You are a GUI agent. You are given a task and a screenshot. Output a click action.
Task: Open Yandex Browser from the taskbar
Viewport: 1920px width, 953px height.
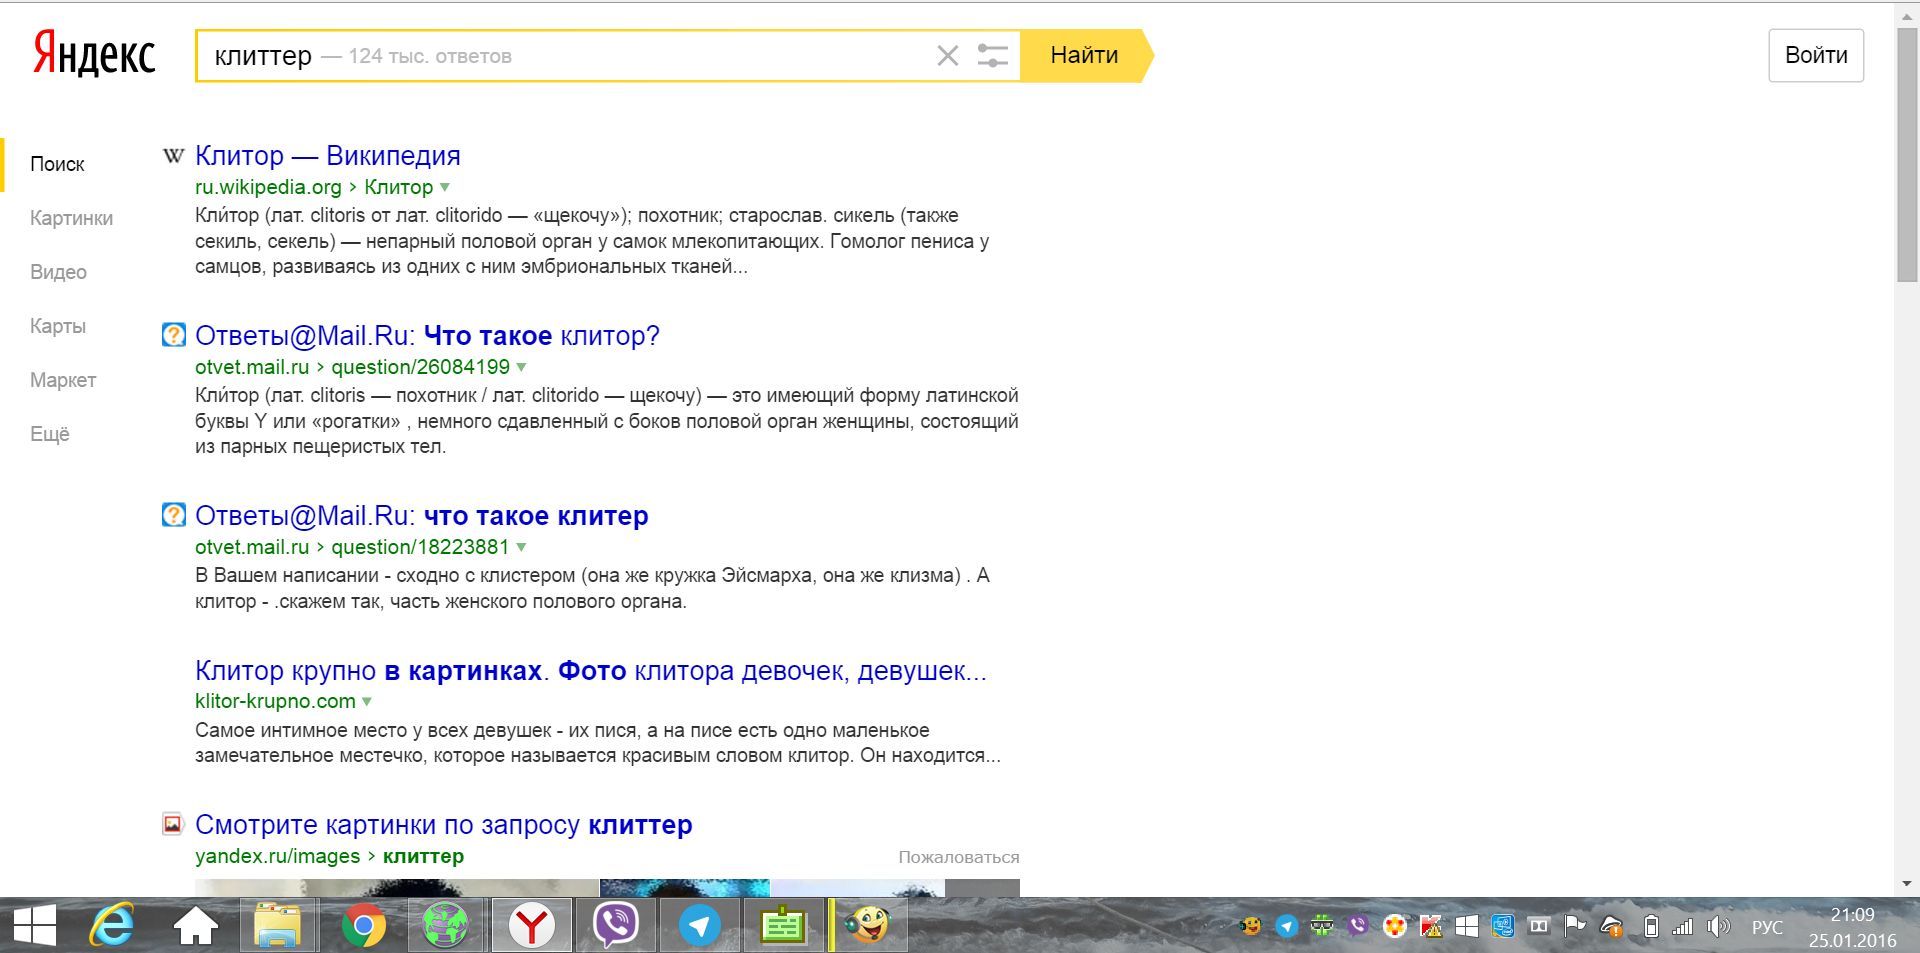pyautogui.click(x=531, y=926)
